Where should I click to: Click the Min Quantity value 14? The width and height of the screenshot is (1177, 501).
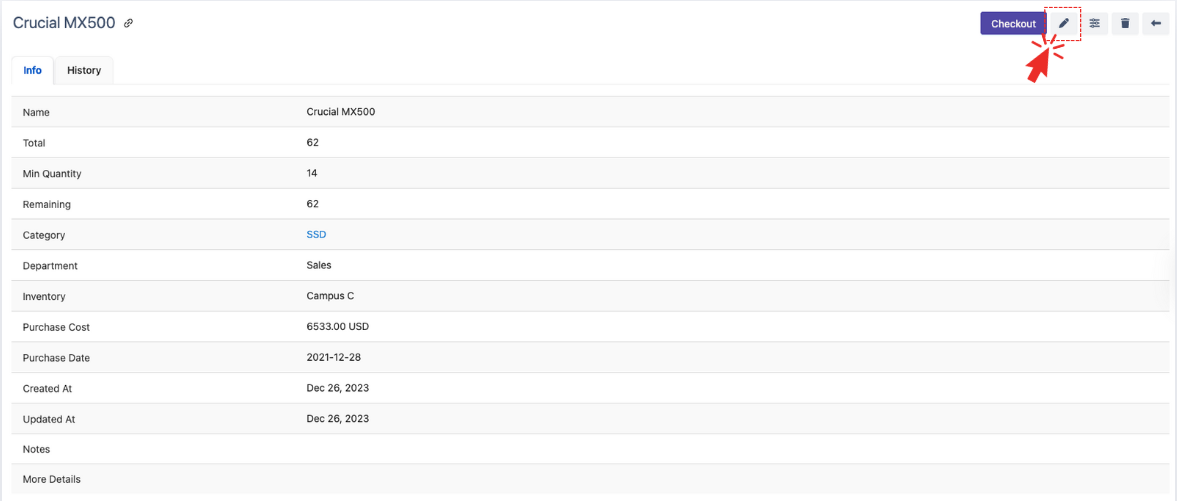[312, 173]
